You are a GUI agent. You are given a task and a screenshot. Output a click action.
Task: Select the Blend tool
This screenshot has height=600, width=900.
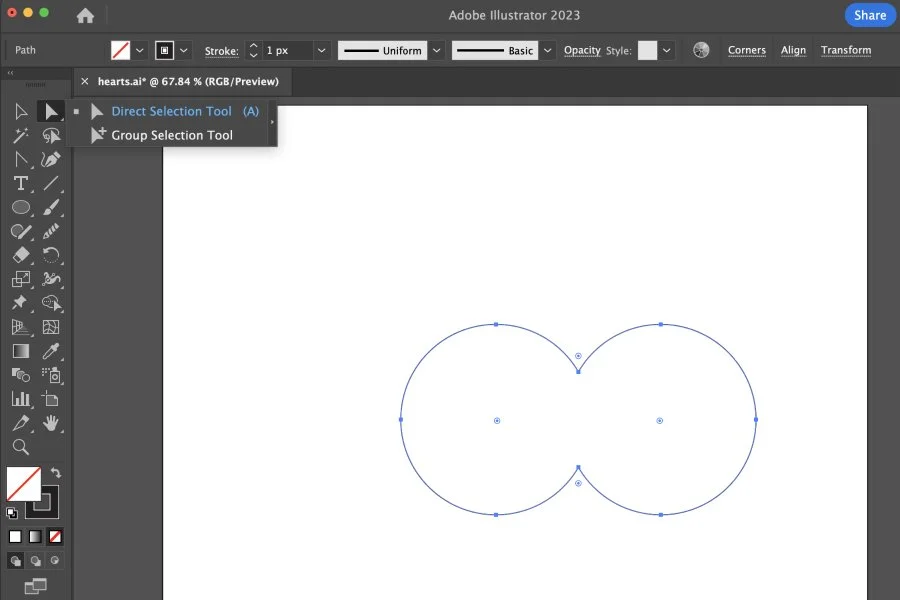point(21,375)
